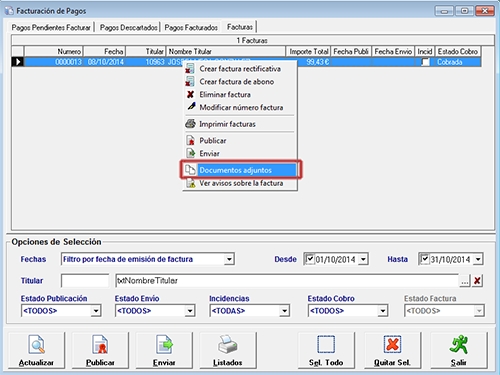Click the Estado Cobro column header
This screenshot has height=375, width=500.
tap(458, 51)
